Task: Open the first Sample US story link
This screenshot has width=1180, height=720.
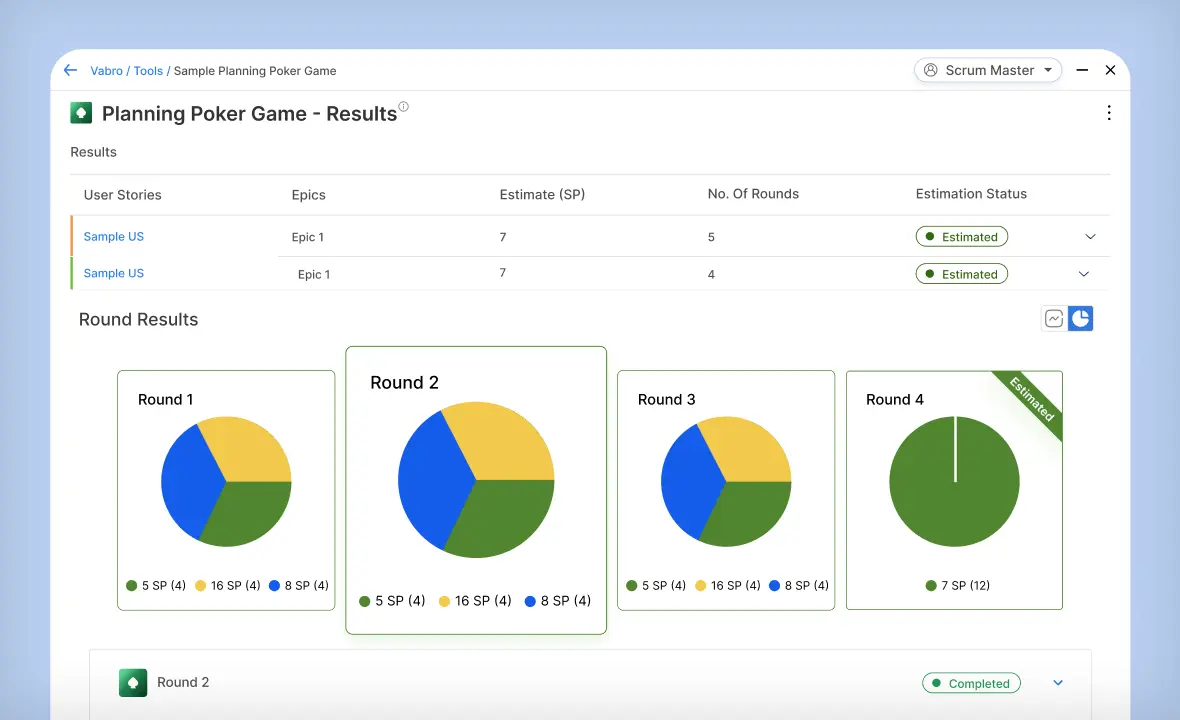Action: click(114, 237)
